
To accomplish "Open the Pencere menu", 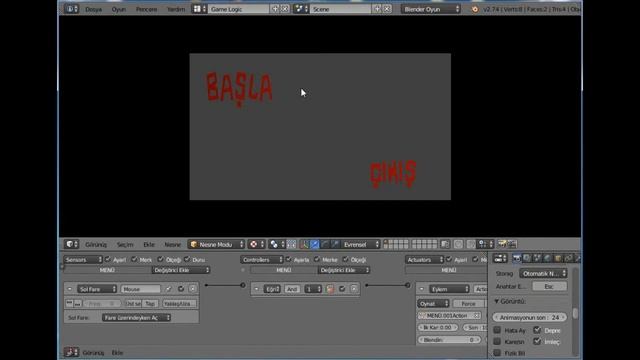I will [x=147, y=9].
